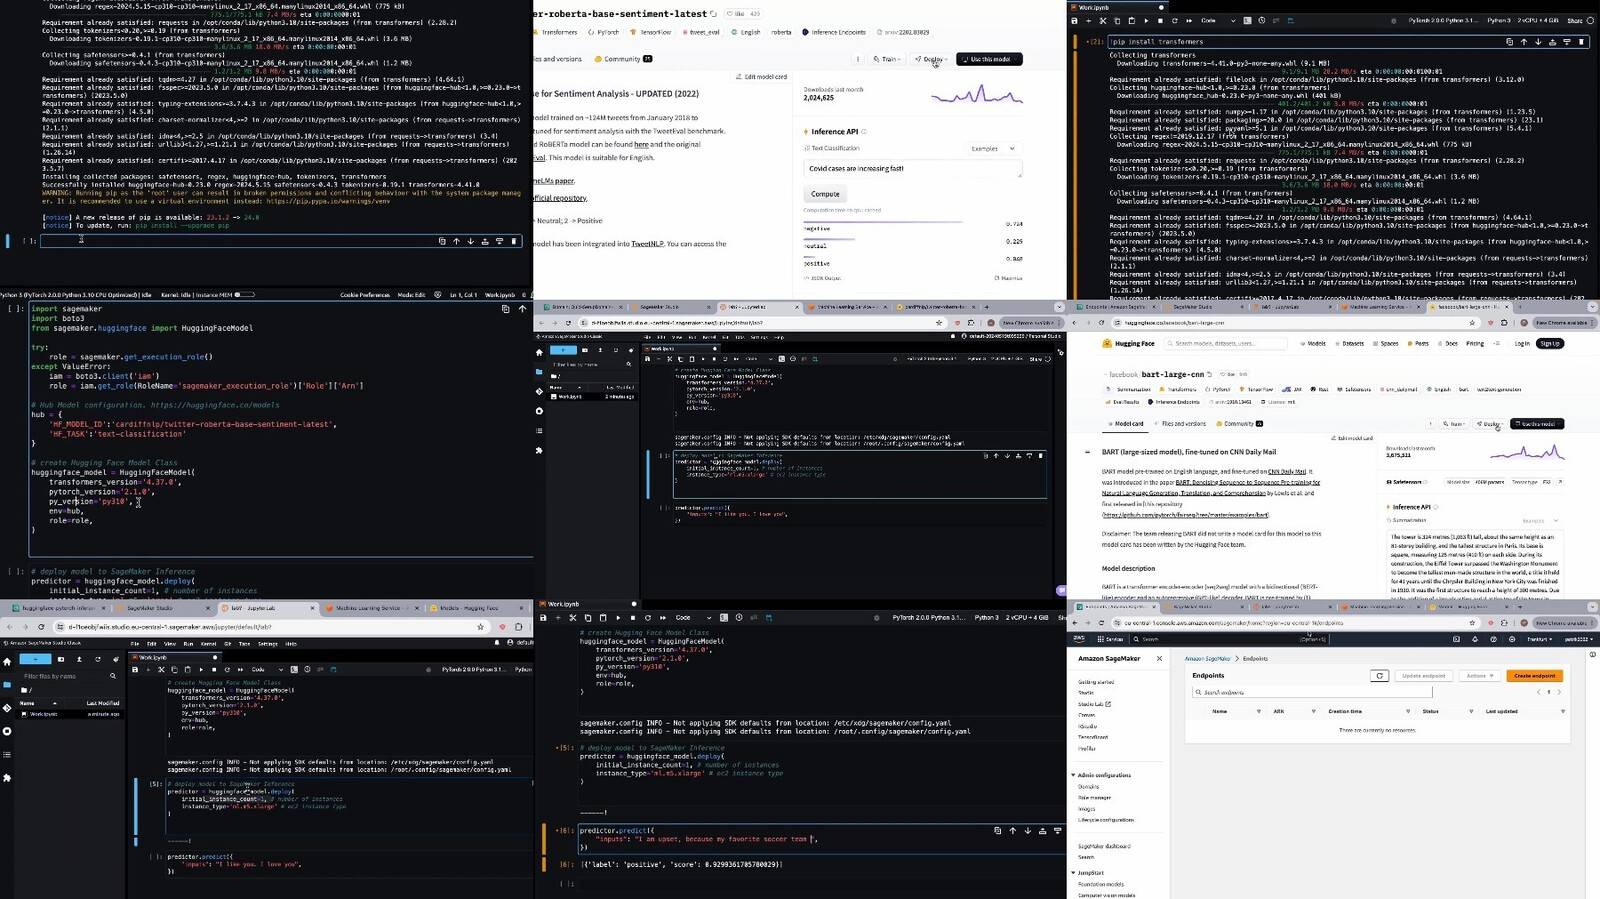Stop kernel in the pip install transformers notebook toolbar
This screenshot has height=899, width=1600.
pos(1160,20)
